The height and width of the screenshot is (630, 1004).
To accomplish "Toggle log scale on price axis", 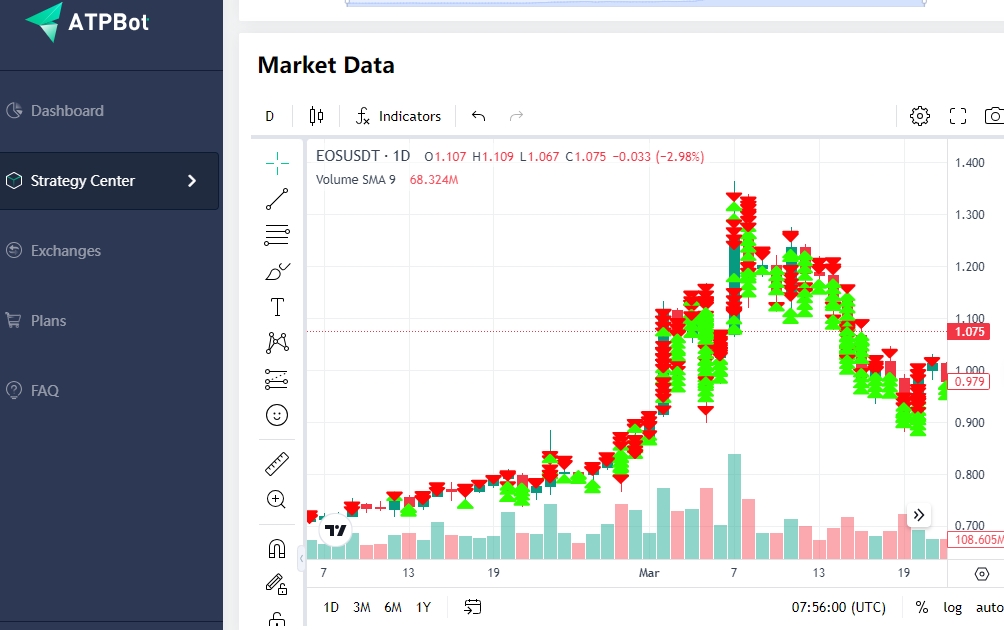I will [x=952, y=607].
